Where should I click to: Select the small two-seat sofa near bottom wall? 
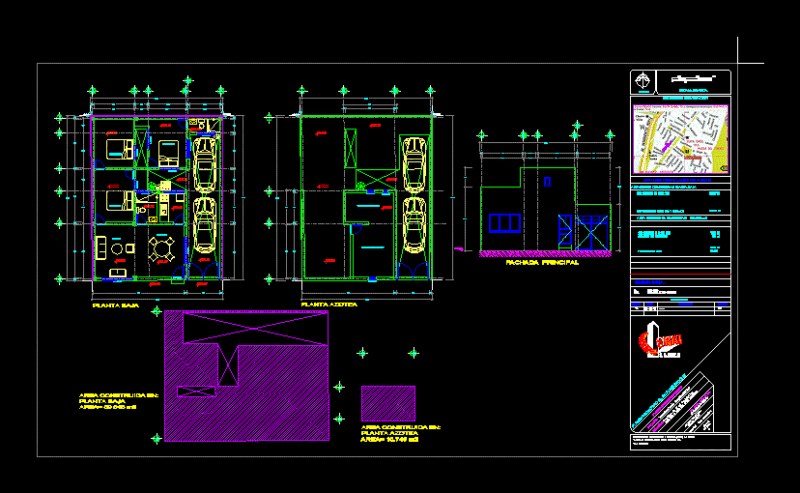coord(118,273)
